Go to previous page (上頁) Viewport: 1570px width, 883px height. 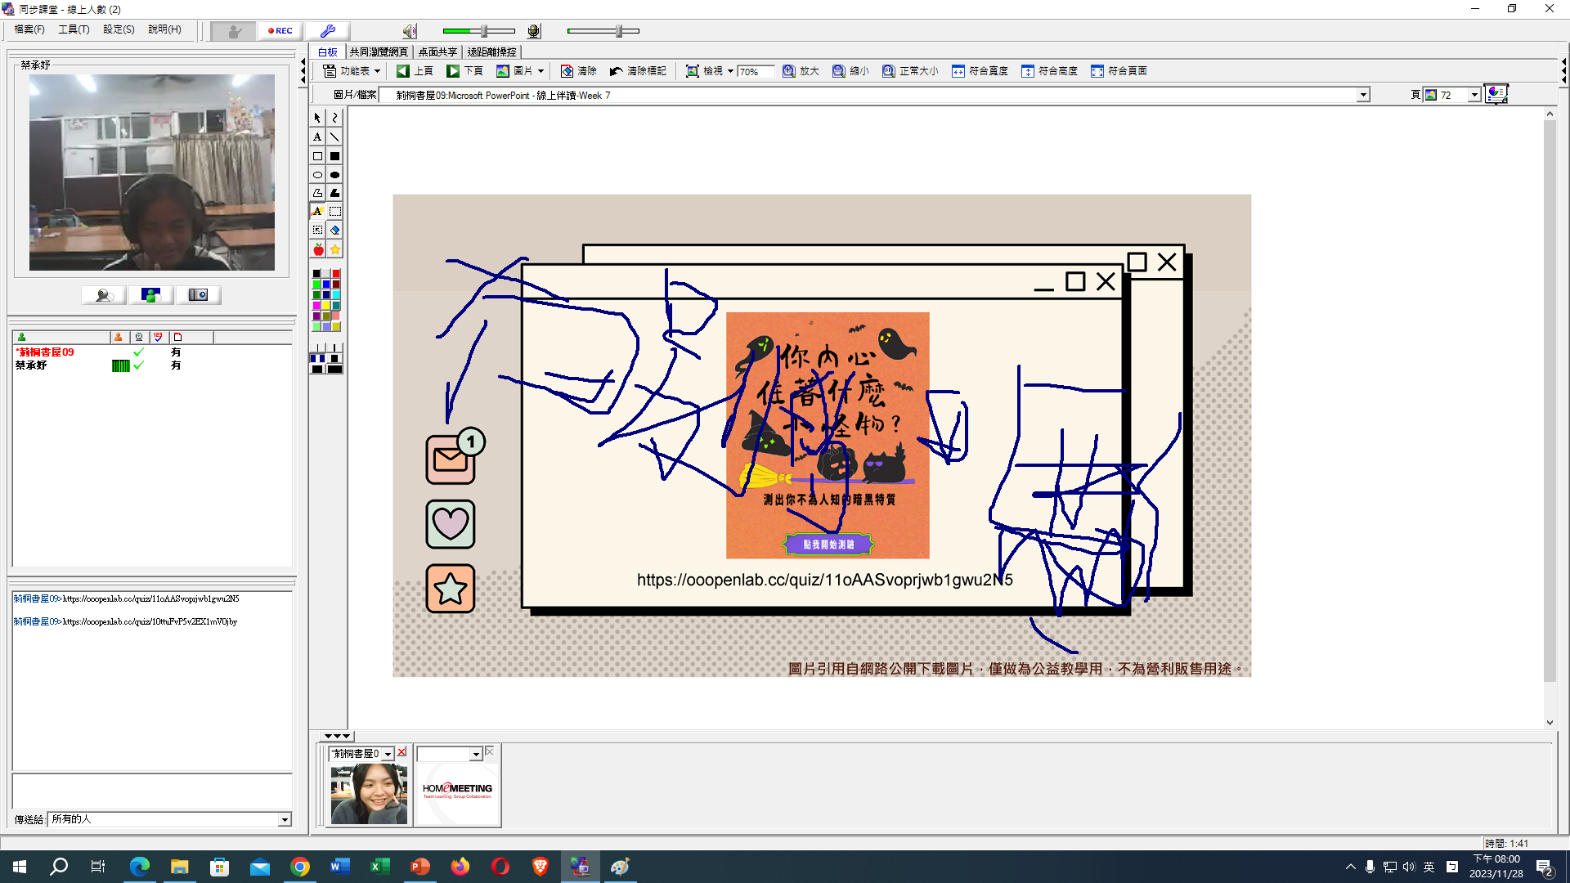pos(414,71)
